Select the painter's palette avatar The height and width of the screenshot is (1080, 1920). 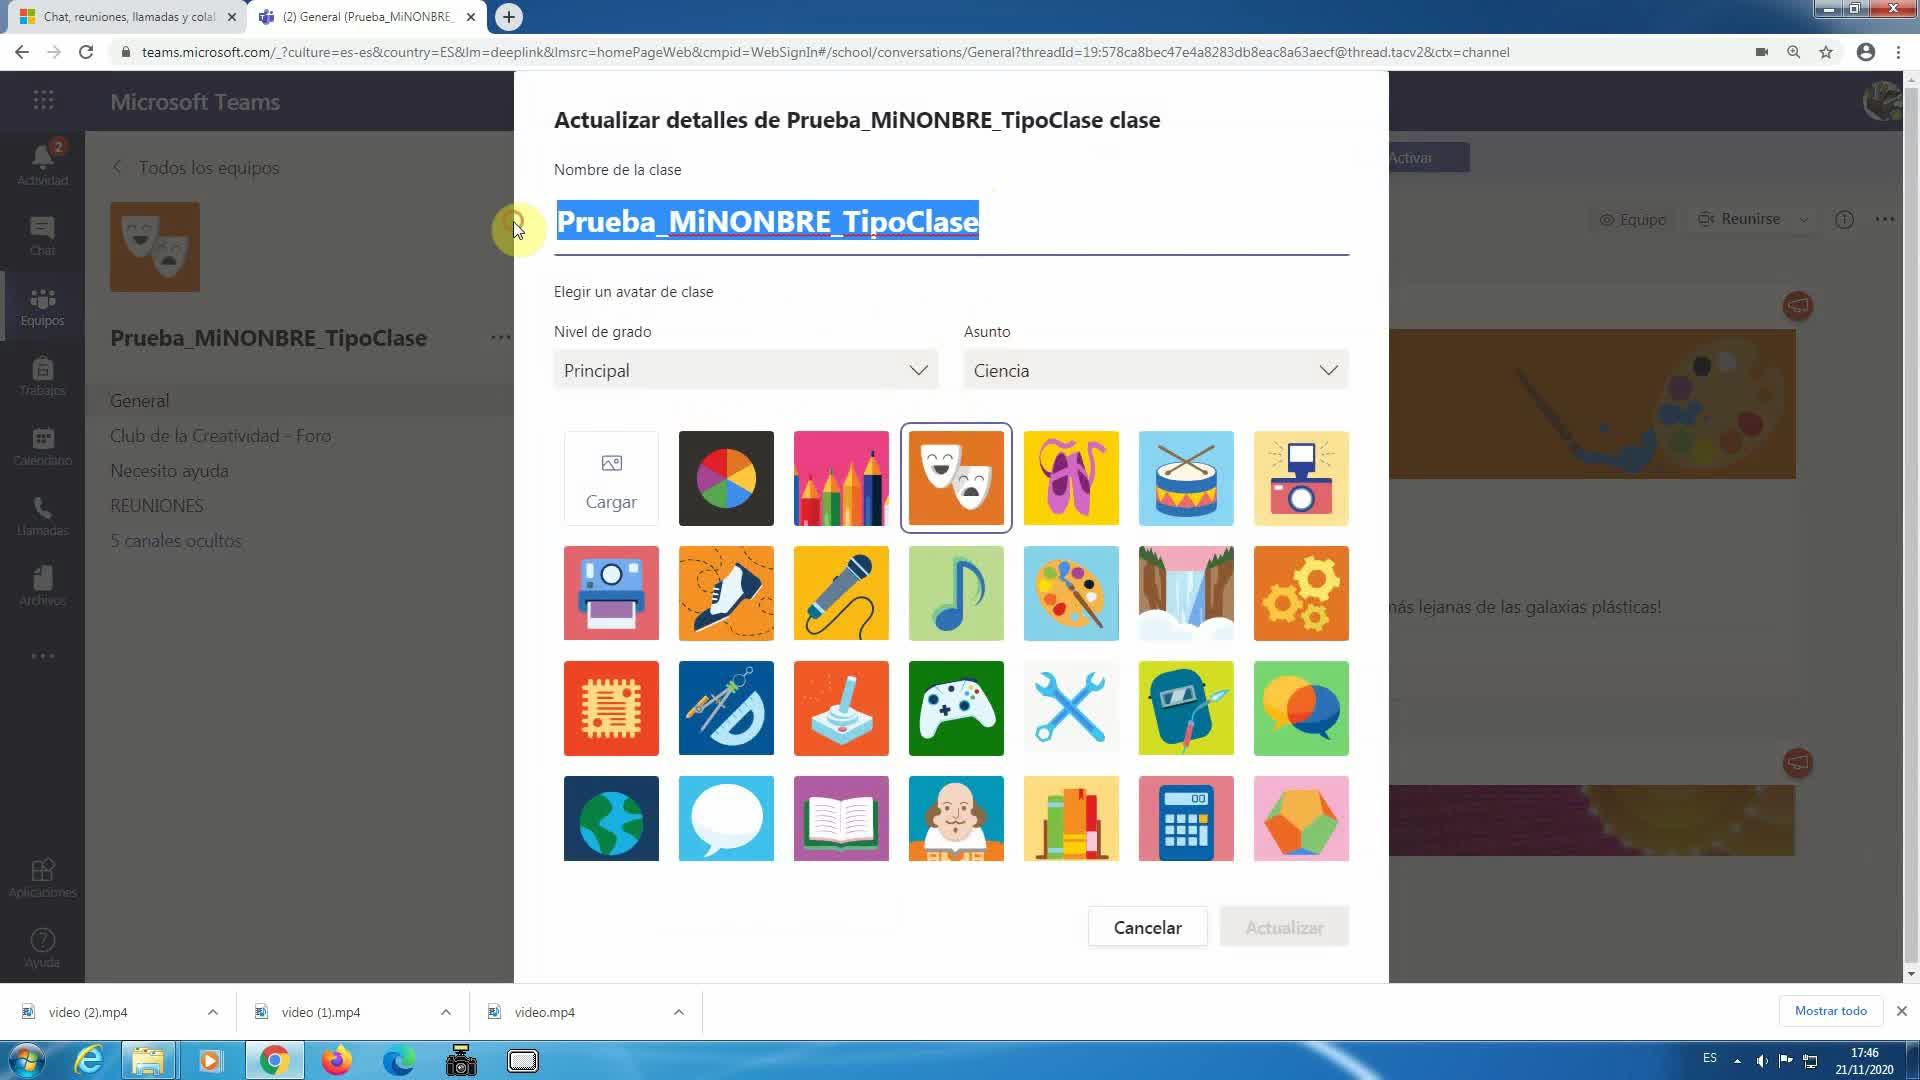point(1071,593)
